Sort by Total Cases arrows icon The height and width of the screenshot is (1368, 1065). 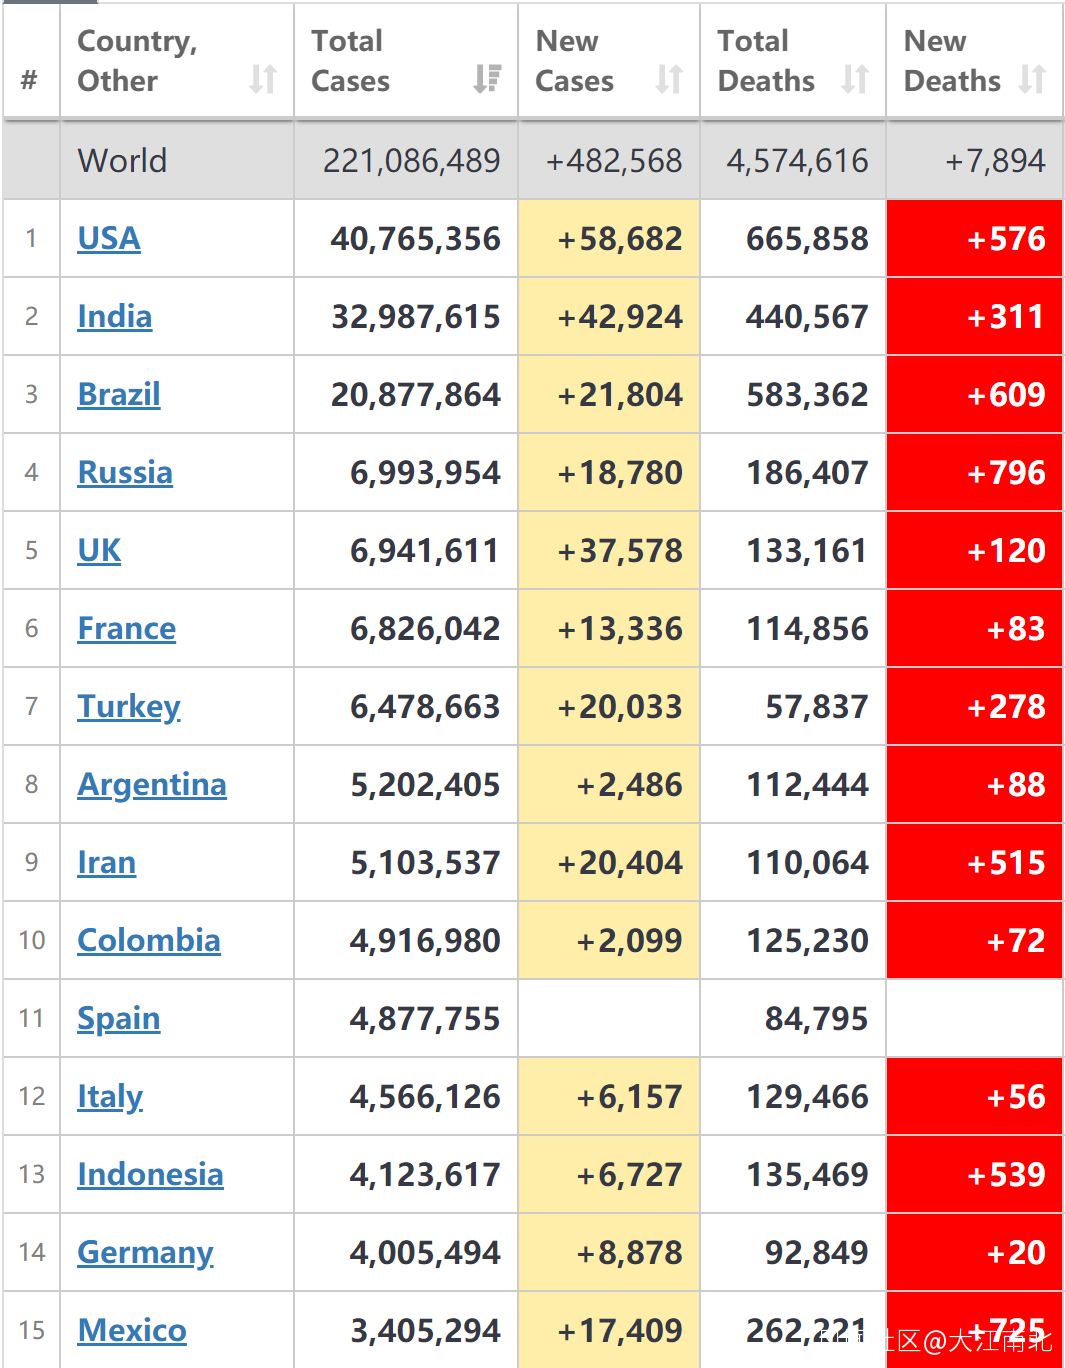click(x=487, y=79)
